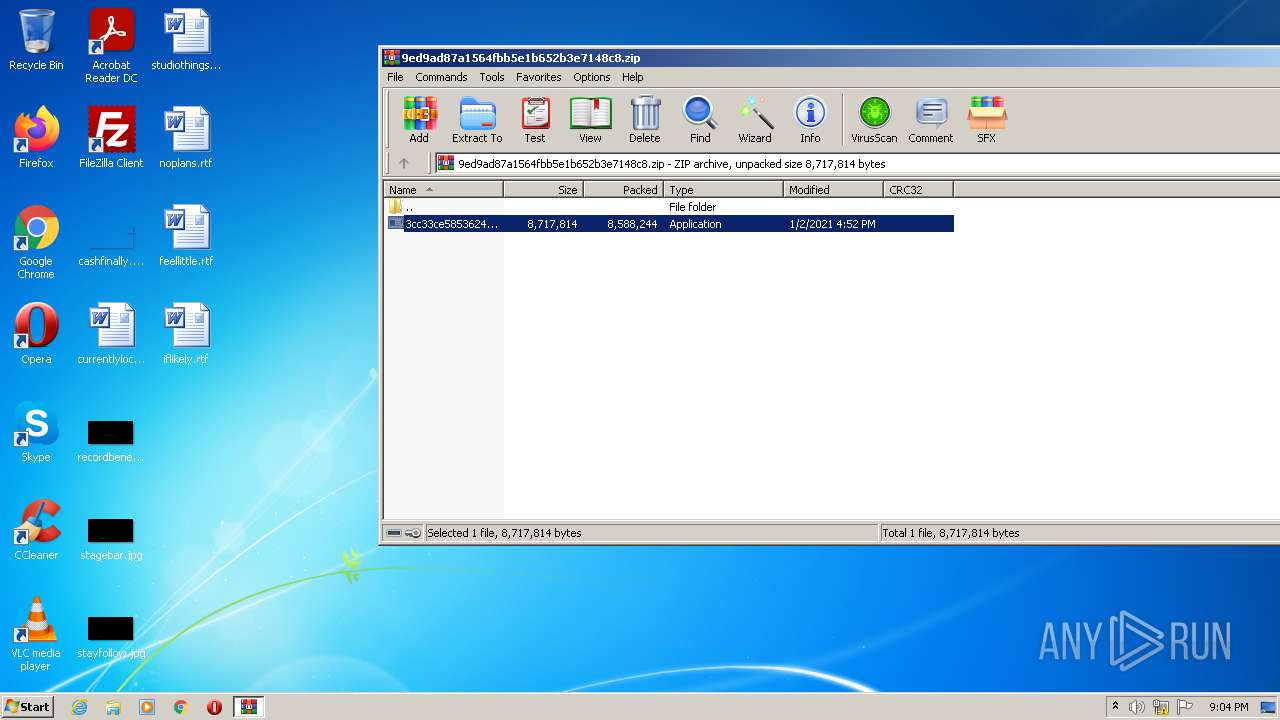The image size is (1280, 720).
Task: Show archive Info
Action: [x=810, y=120]
